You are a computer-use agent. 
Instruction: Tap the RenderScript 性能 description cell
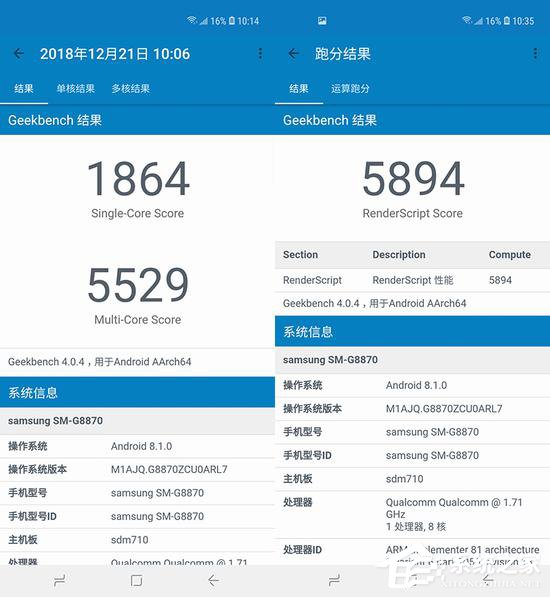(x=413, y=280)
